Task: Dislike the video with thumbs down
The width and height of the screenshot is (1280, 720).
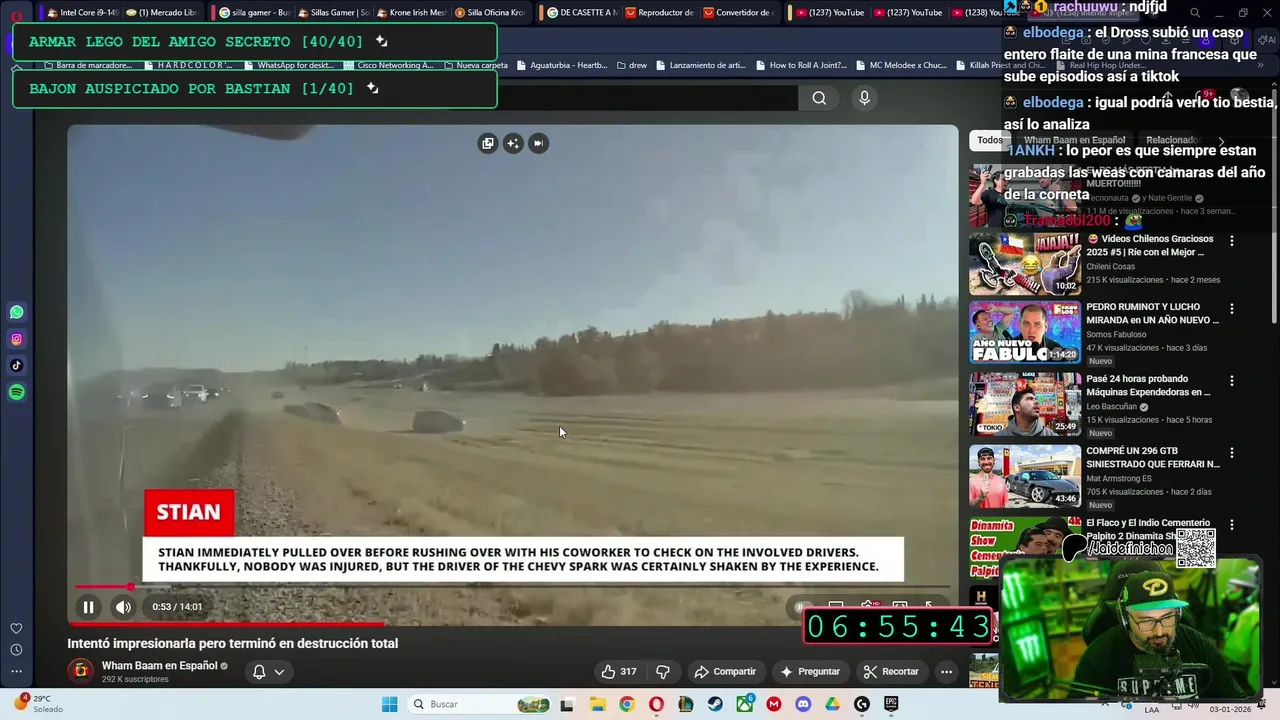Action: 662,671
